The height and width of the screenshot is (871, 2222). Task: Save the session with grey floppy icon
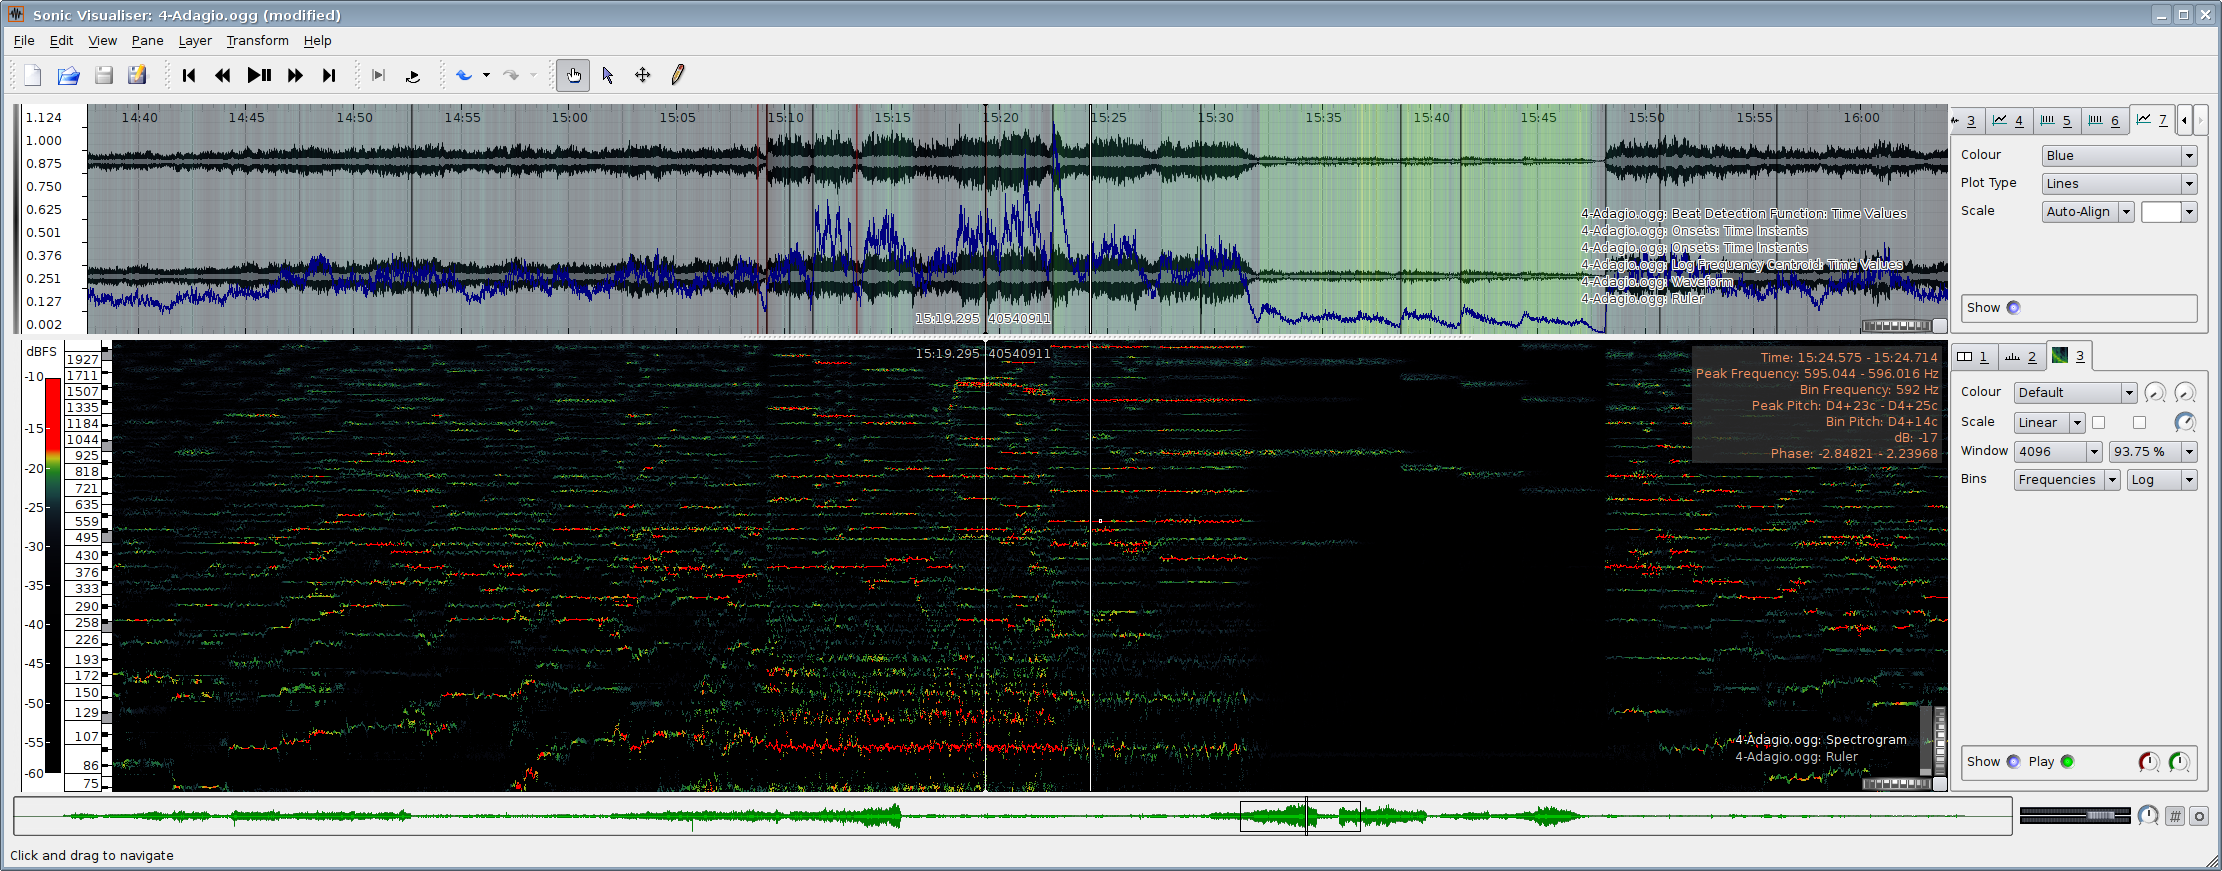[x=104, y=75]
